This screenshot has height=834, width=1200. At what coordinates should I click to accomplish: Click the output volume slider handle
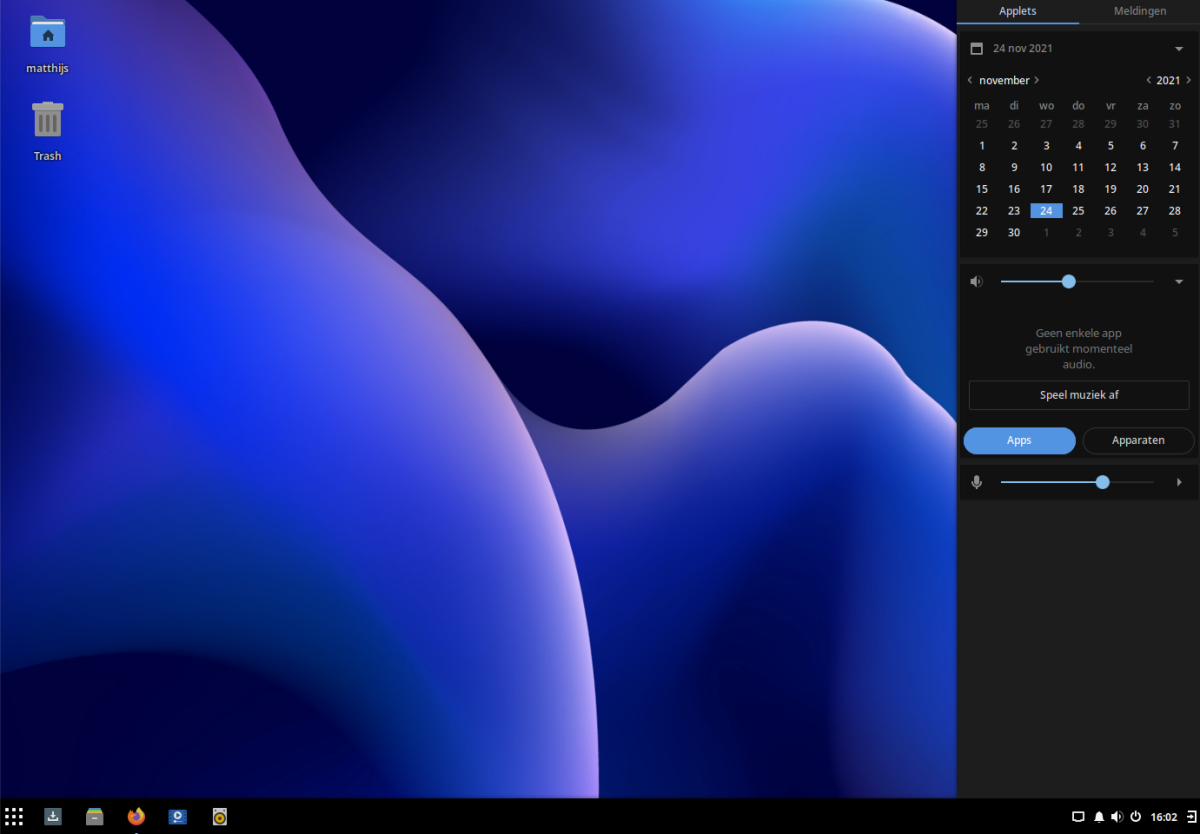[x=1068, y=282]
